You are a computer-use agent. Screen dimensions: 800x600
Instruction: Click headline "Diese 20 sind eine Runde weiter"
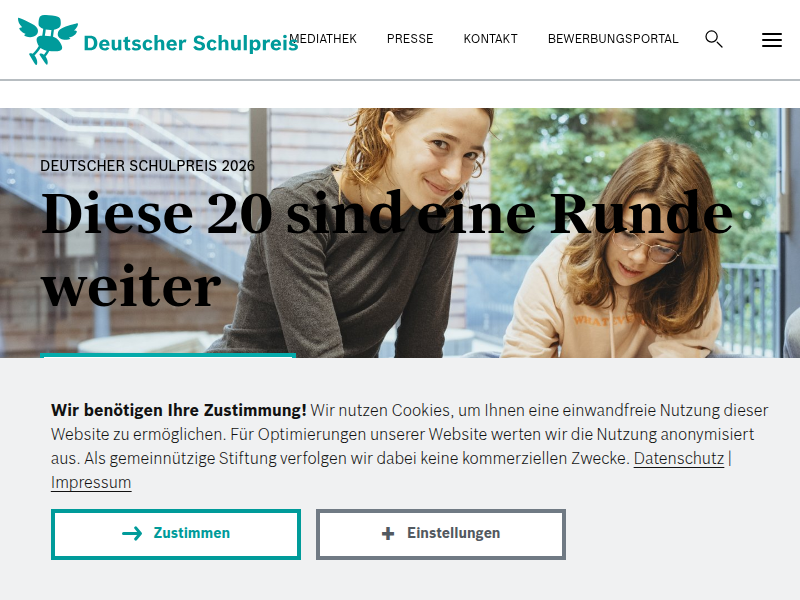[387, 250]
